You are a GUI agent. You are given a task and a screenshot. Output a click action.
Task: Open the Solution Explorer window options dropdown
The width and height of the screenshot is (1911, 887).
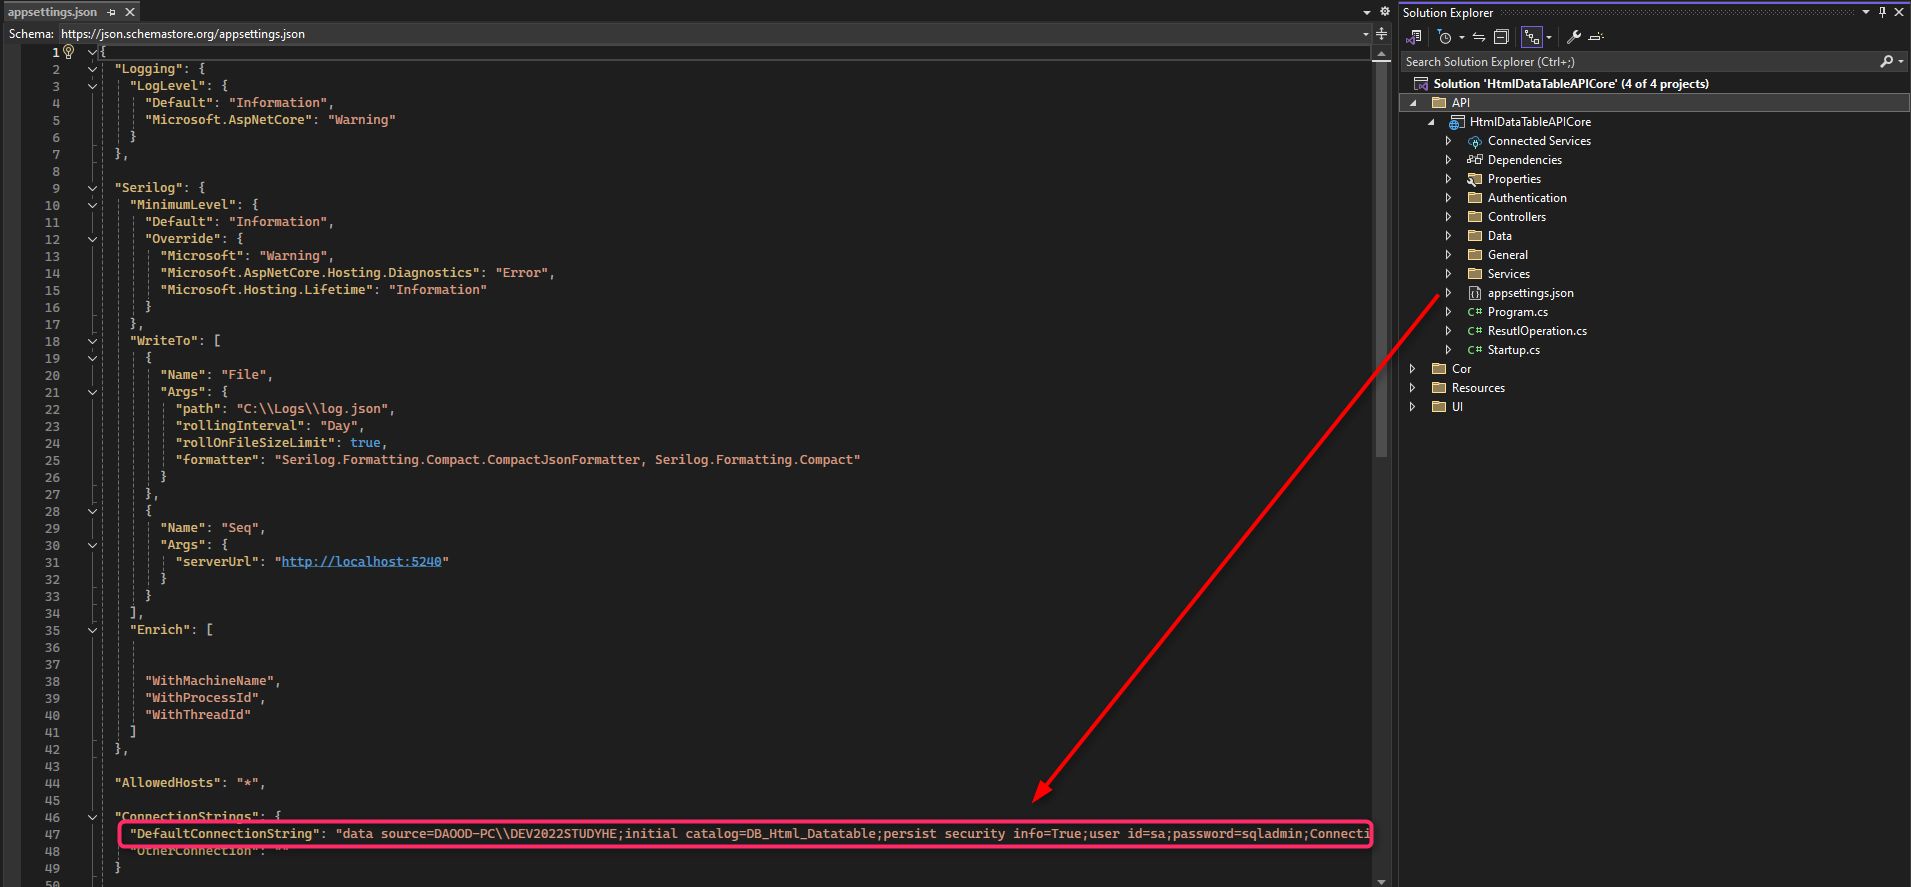tap(1866, 12)
